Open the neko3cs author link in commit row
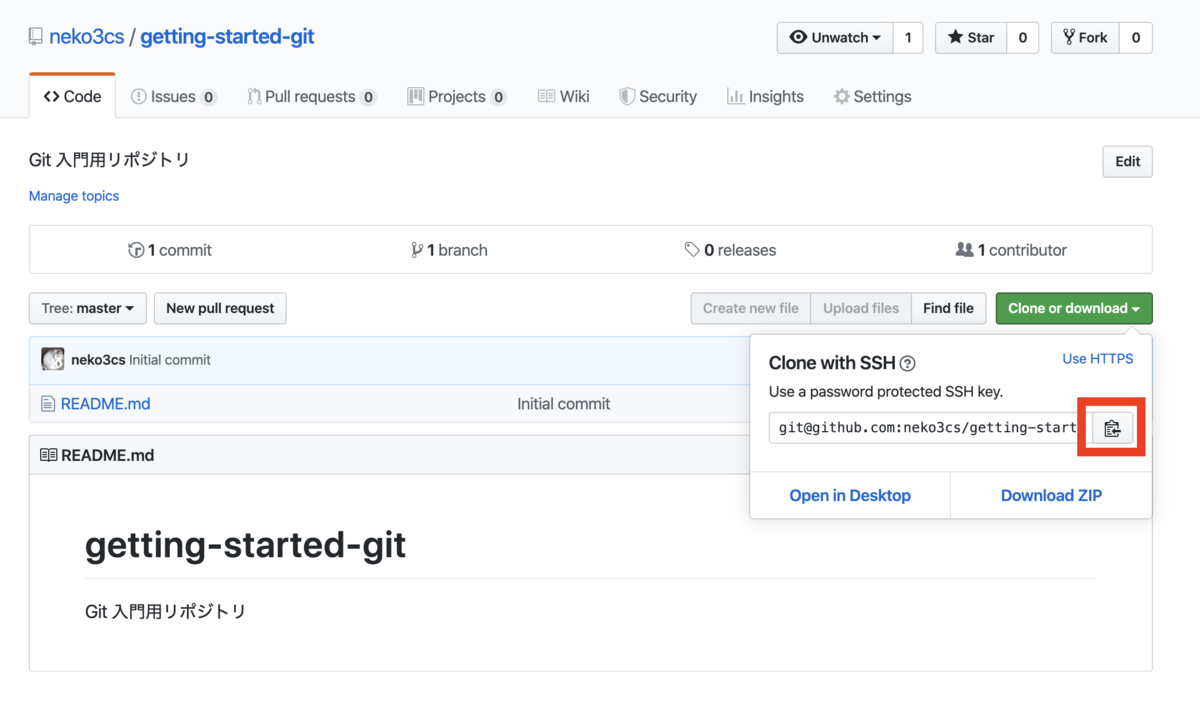The height and width of the screenshot is (704, 1200). click(98, 360)
